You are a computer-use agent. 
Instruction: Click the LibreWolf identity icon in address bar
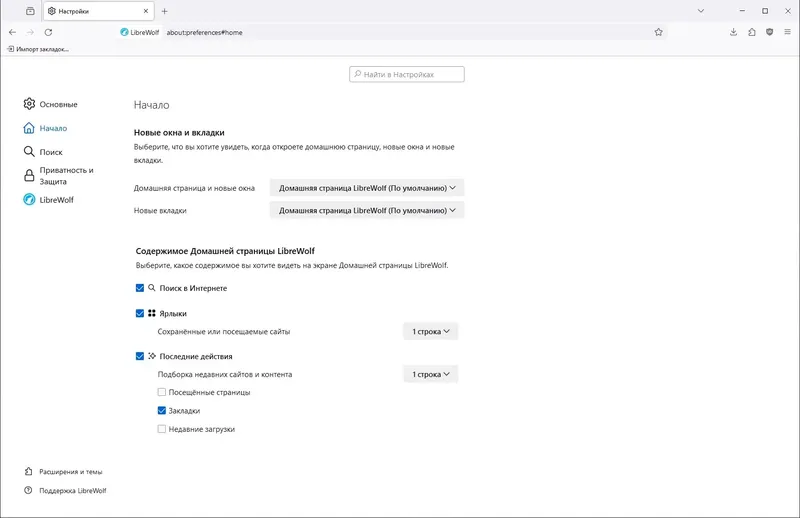124,32
